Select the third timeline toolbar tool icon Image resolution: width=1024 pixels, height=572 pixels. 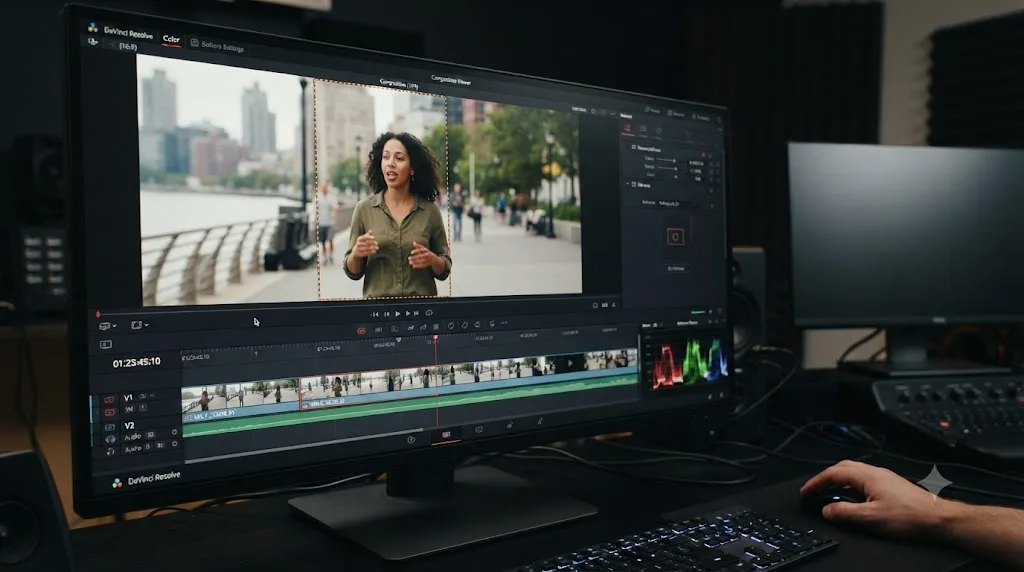[394, 329]
